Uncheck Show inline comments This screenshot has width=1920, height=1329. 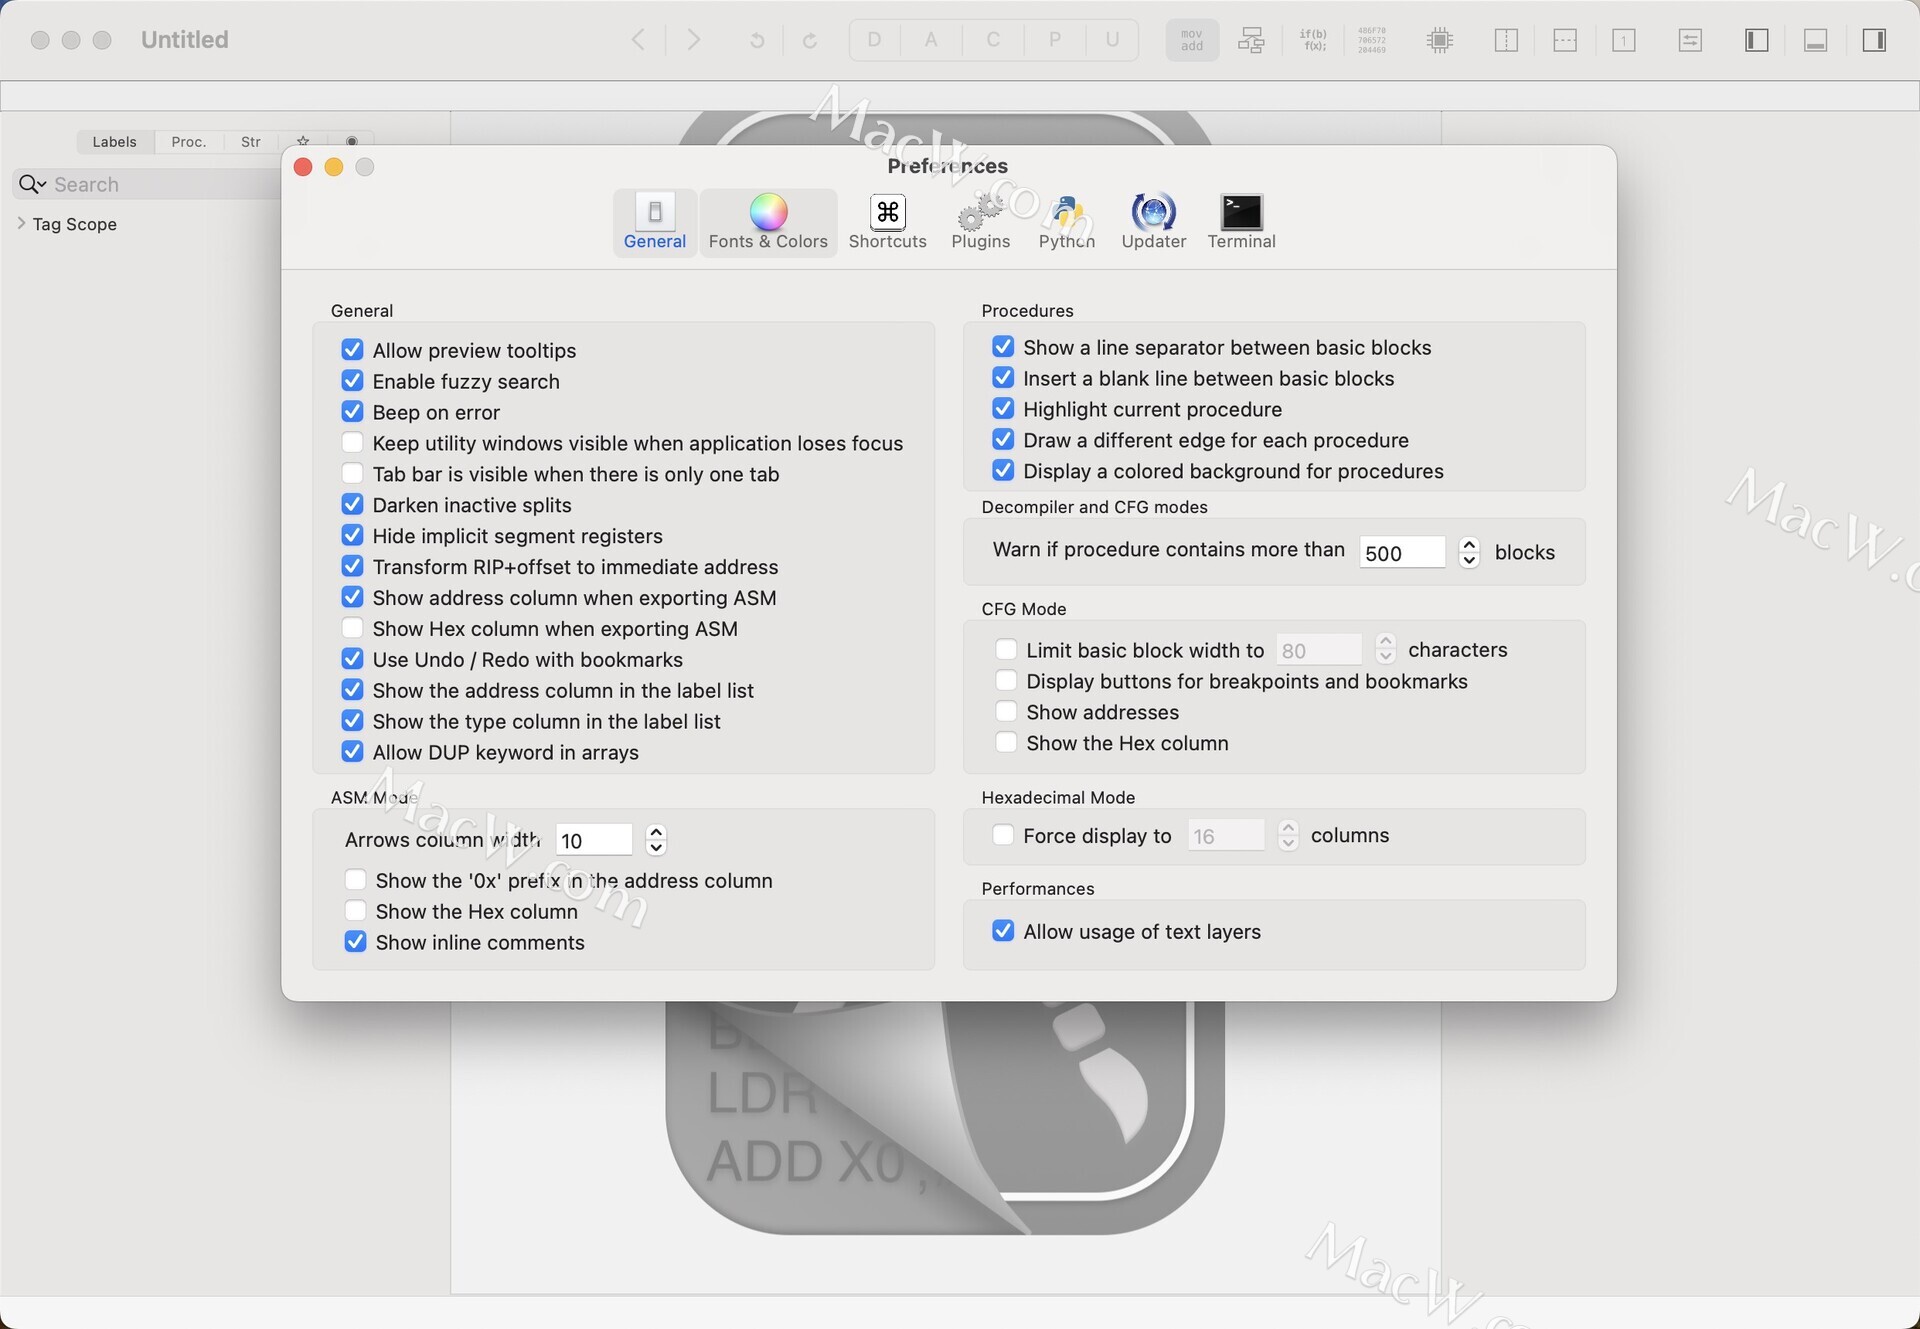[355, 942]
